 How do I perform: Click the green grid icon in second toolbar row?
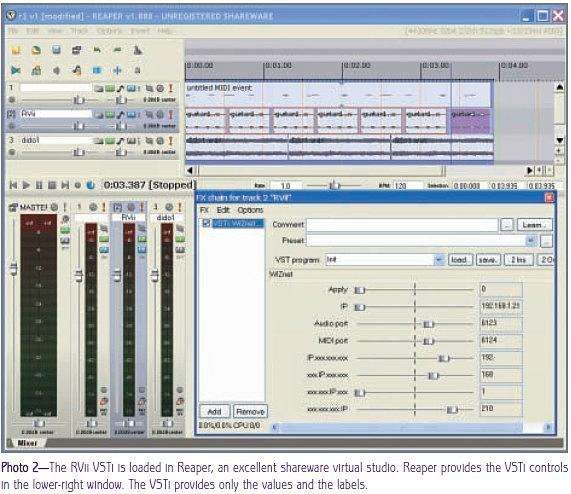(36, 70)
